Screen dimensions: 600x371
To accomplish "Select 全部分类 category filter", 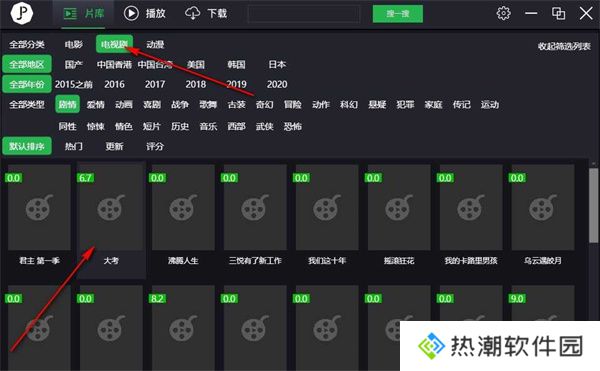I will tap(27, 44).
